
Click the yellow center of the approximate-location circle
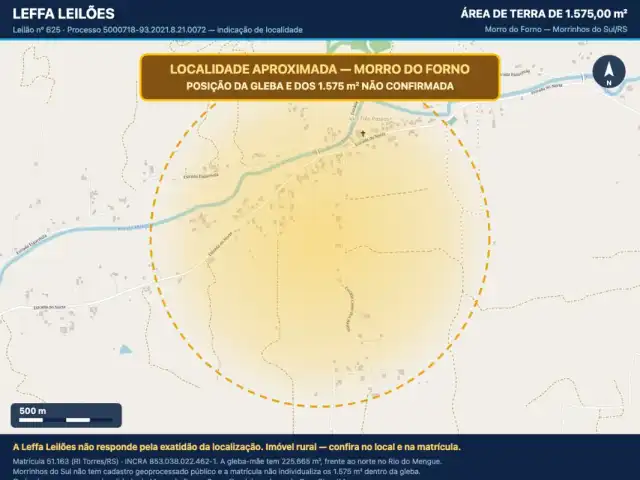[x=320, y=238]
